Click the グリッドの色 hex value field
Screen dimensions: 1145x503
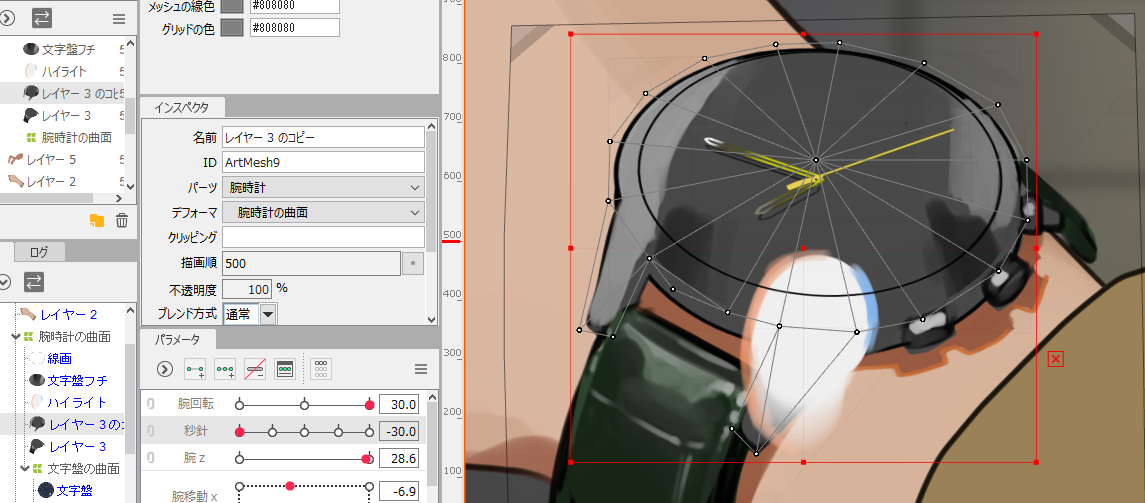(294, 28)
